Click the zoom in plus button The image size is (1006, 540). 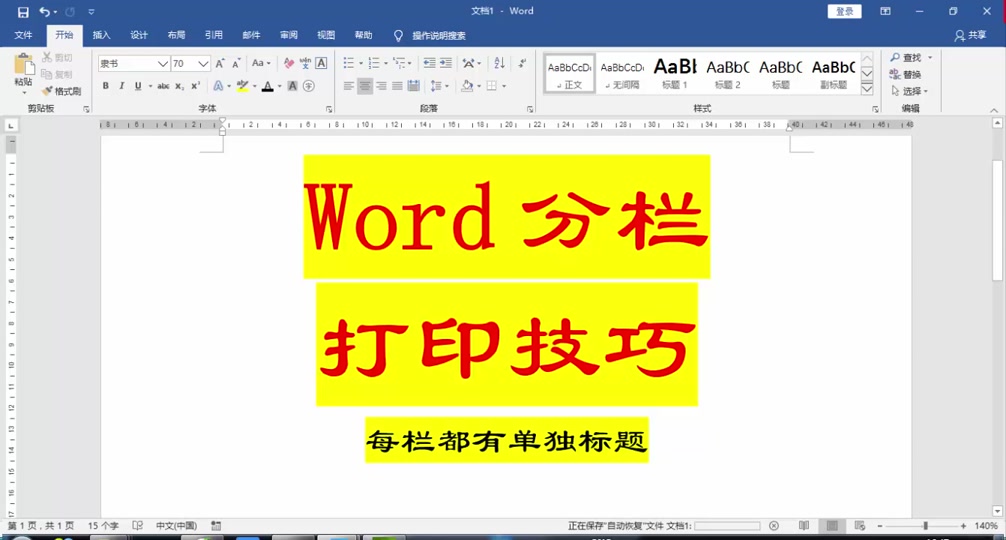coord(963,526)
